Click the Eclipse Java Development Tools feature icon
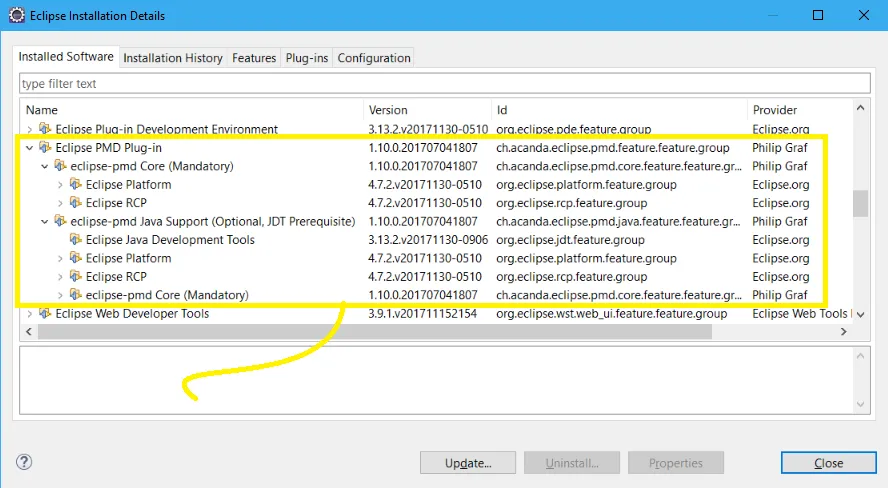Viewport: 888px width, 488px height. (x=75, y=239)
